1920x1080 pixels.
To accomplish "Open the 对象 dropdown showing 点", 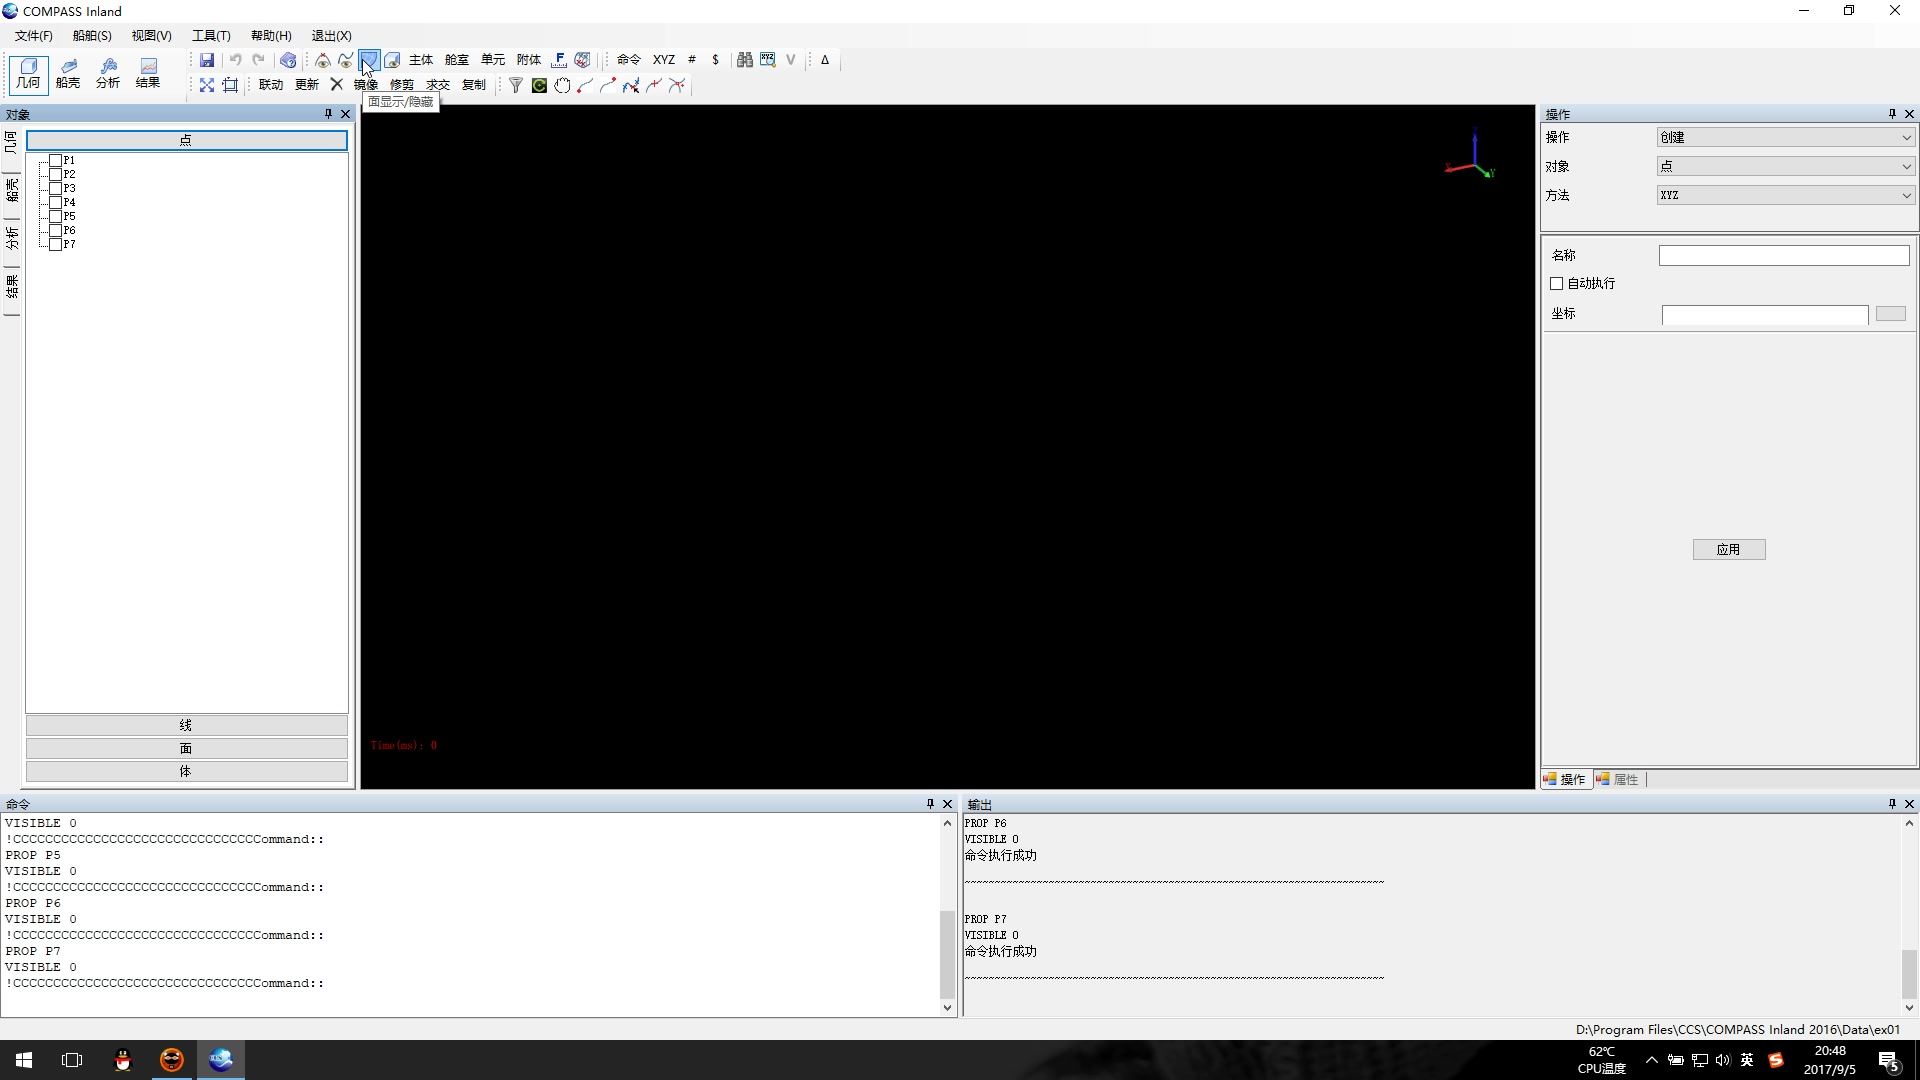I will coord(1785,166).
